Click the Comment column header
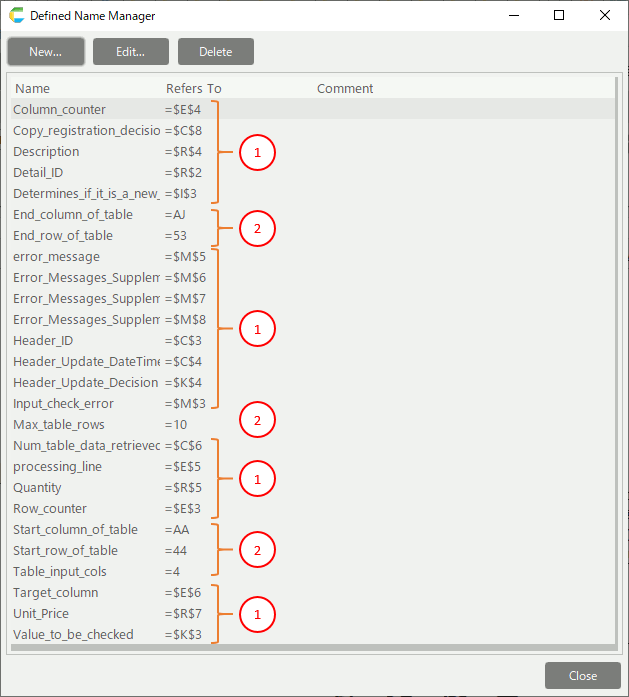 pos(345,89)
